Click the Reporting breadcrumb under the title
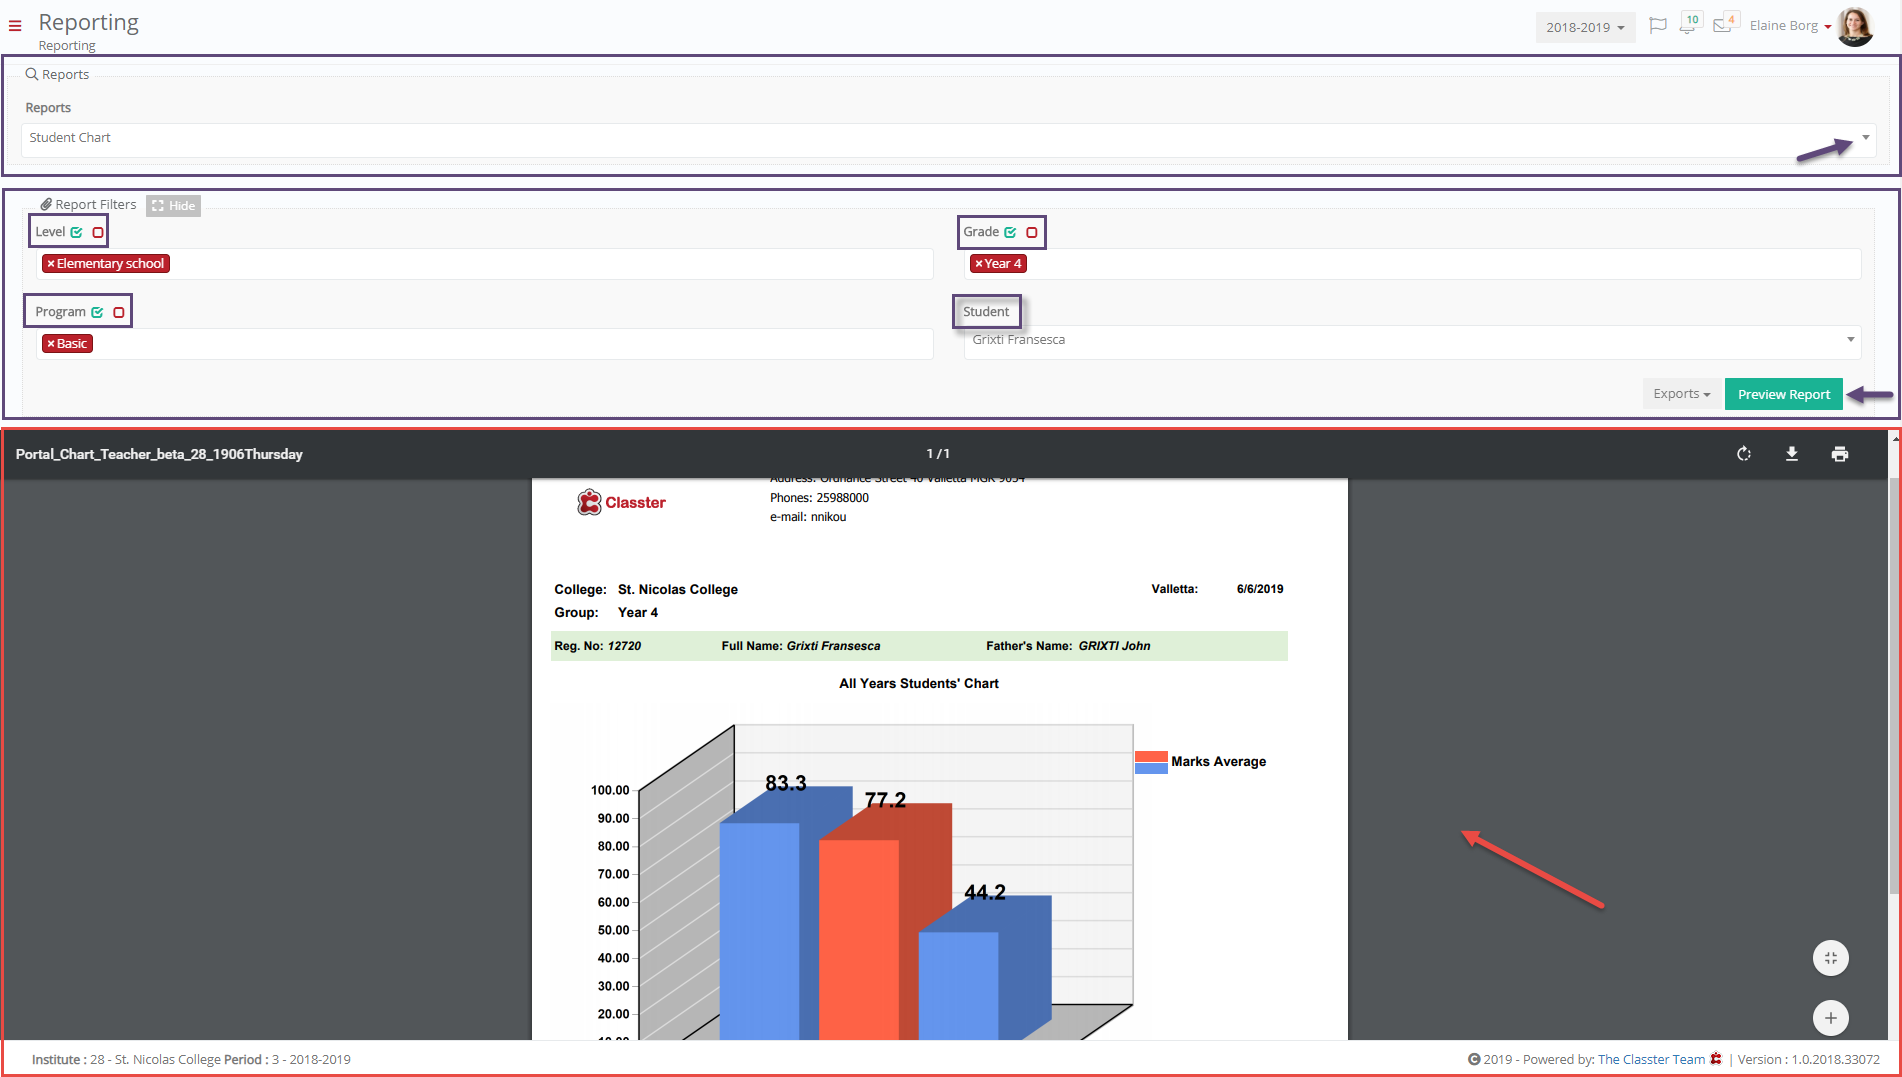The height and width of the screenshot is (1077, 1902). tap(67, 45)
